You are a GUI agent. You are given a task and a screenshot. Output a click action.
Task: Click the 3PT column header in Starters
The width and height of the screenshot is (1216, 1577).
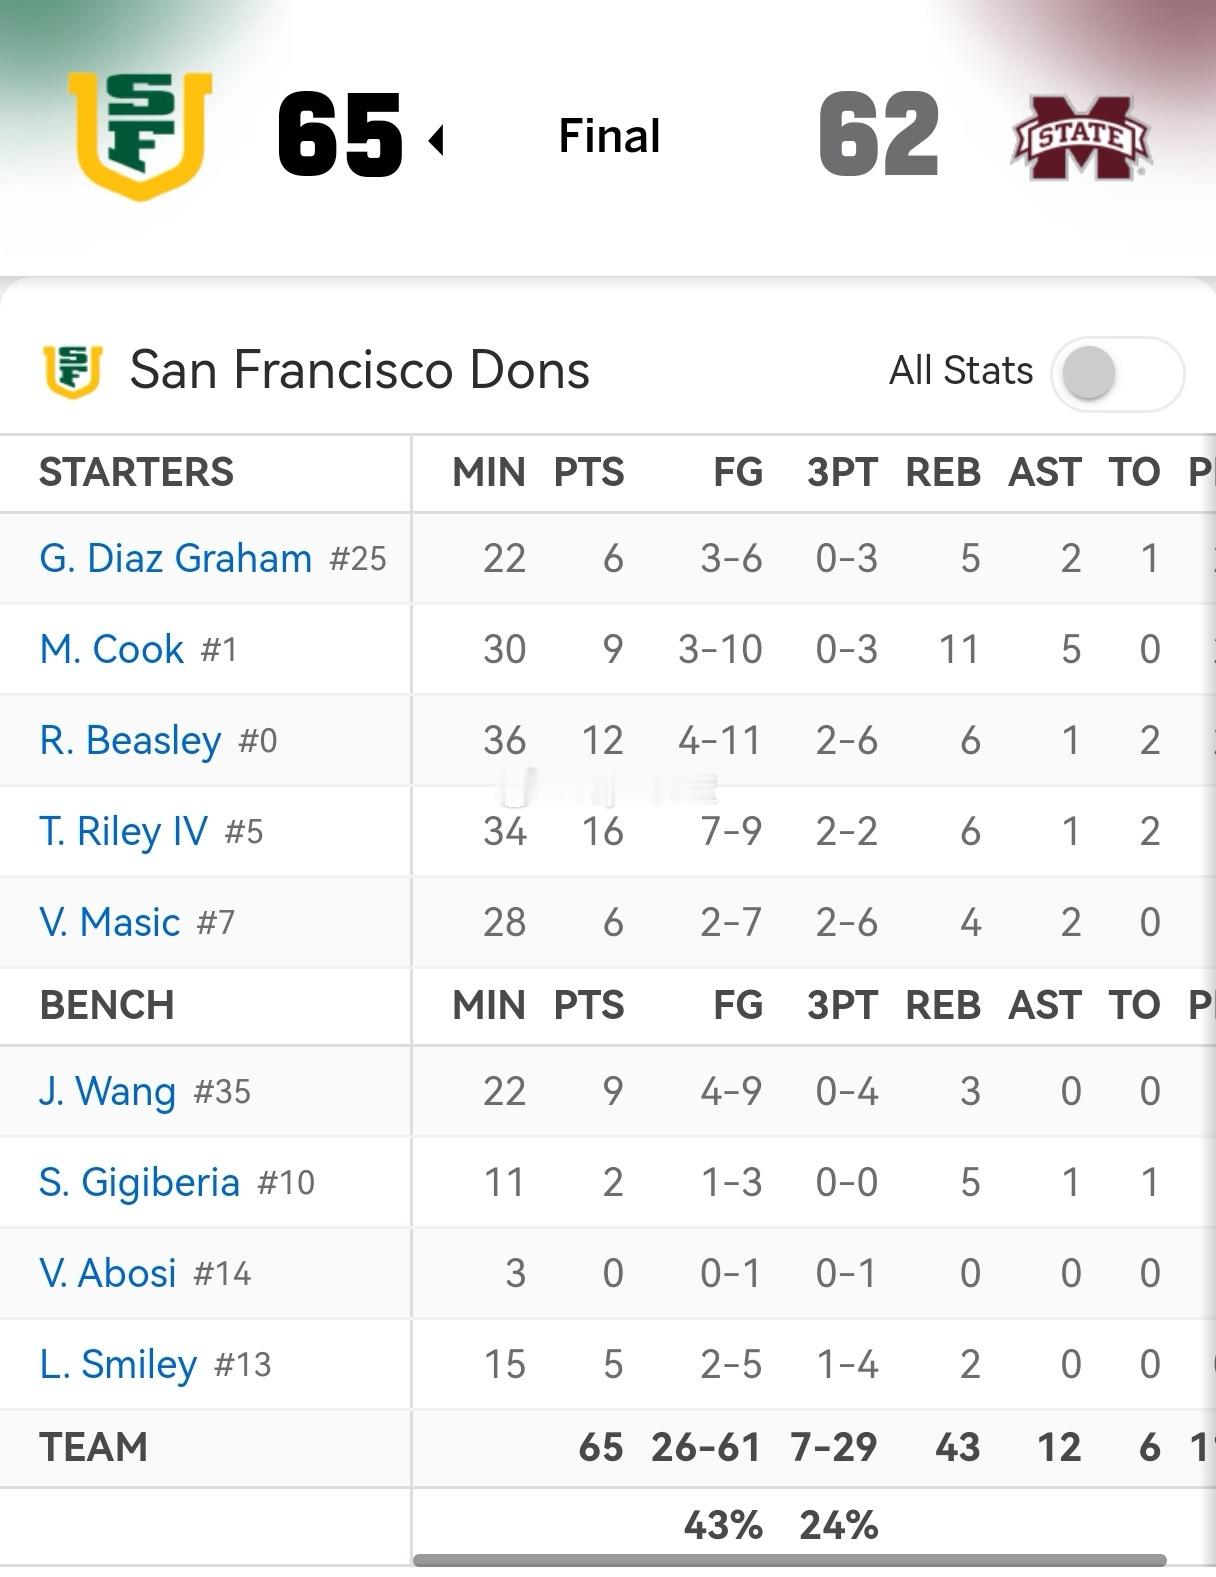(x=842, y=472)
